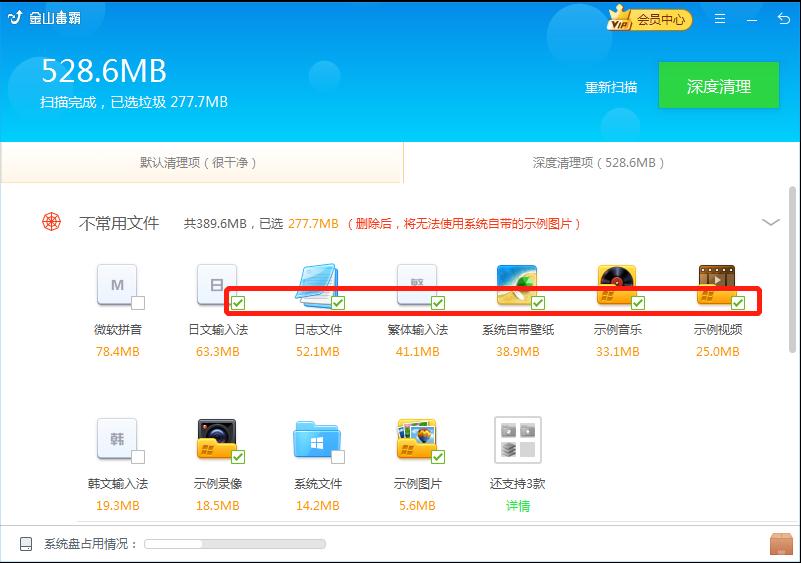Screen dimensions: 801x563
Task: Minimize the 金山毒霸 window
Action: point(751,19)
